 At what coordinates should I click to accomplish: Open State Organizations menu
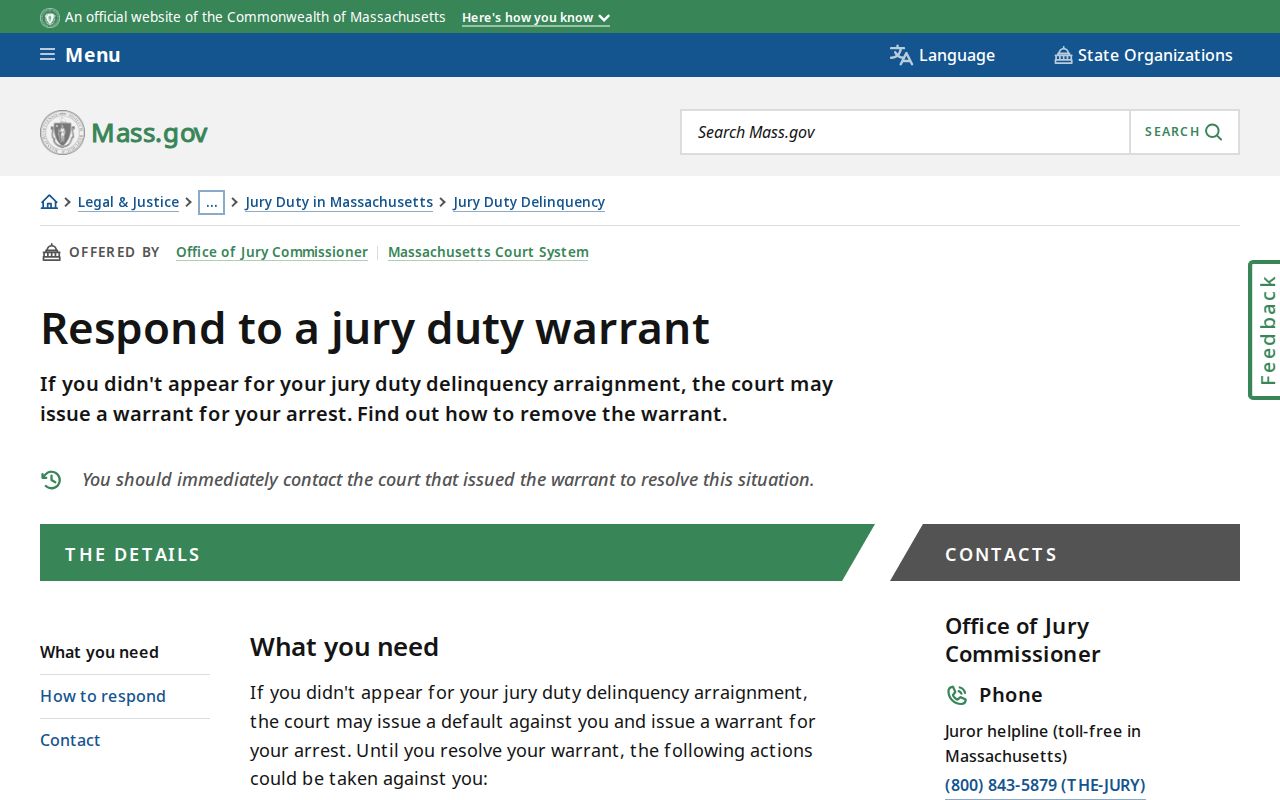point(1143,55)
